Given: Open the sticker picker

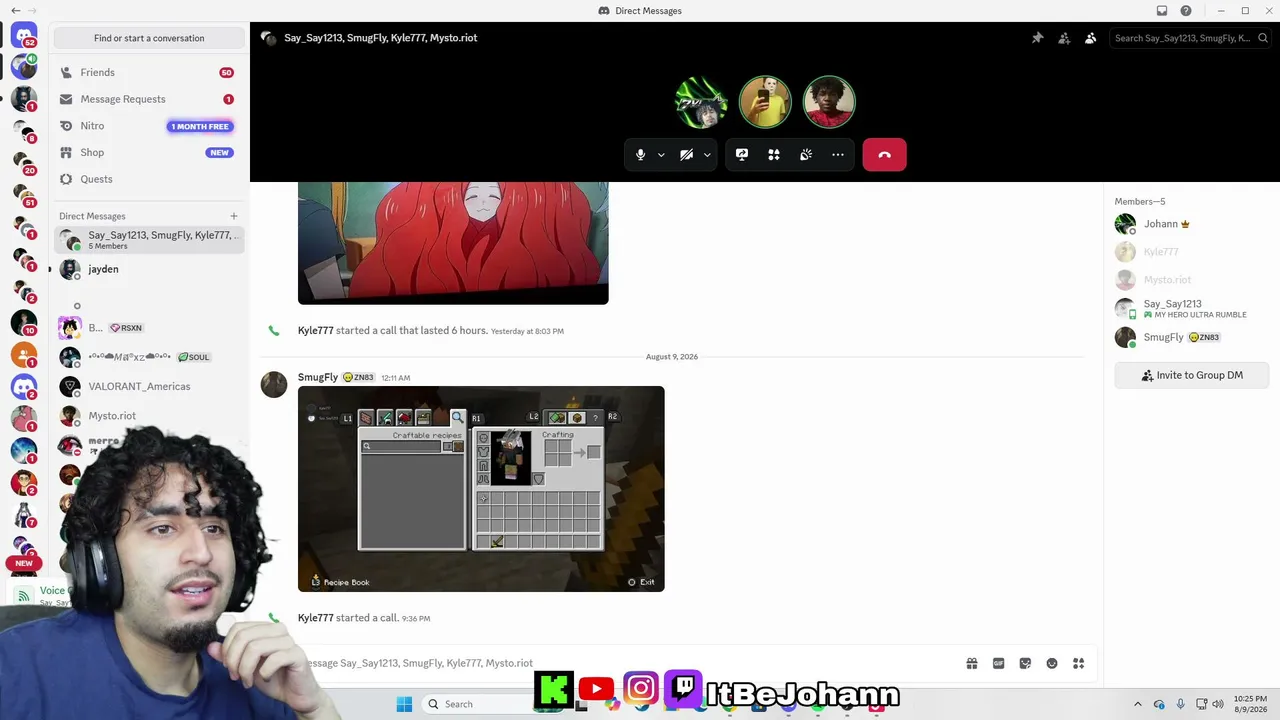Looking at the screenshot, I should click(1025, 663).
